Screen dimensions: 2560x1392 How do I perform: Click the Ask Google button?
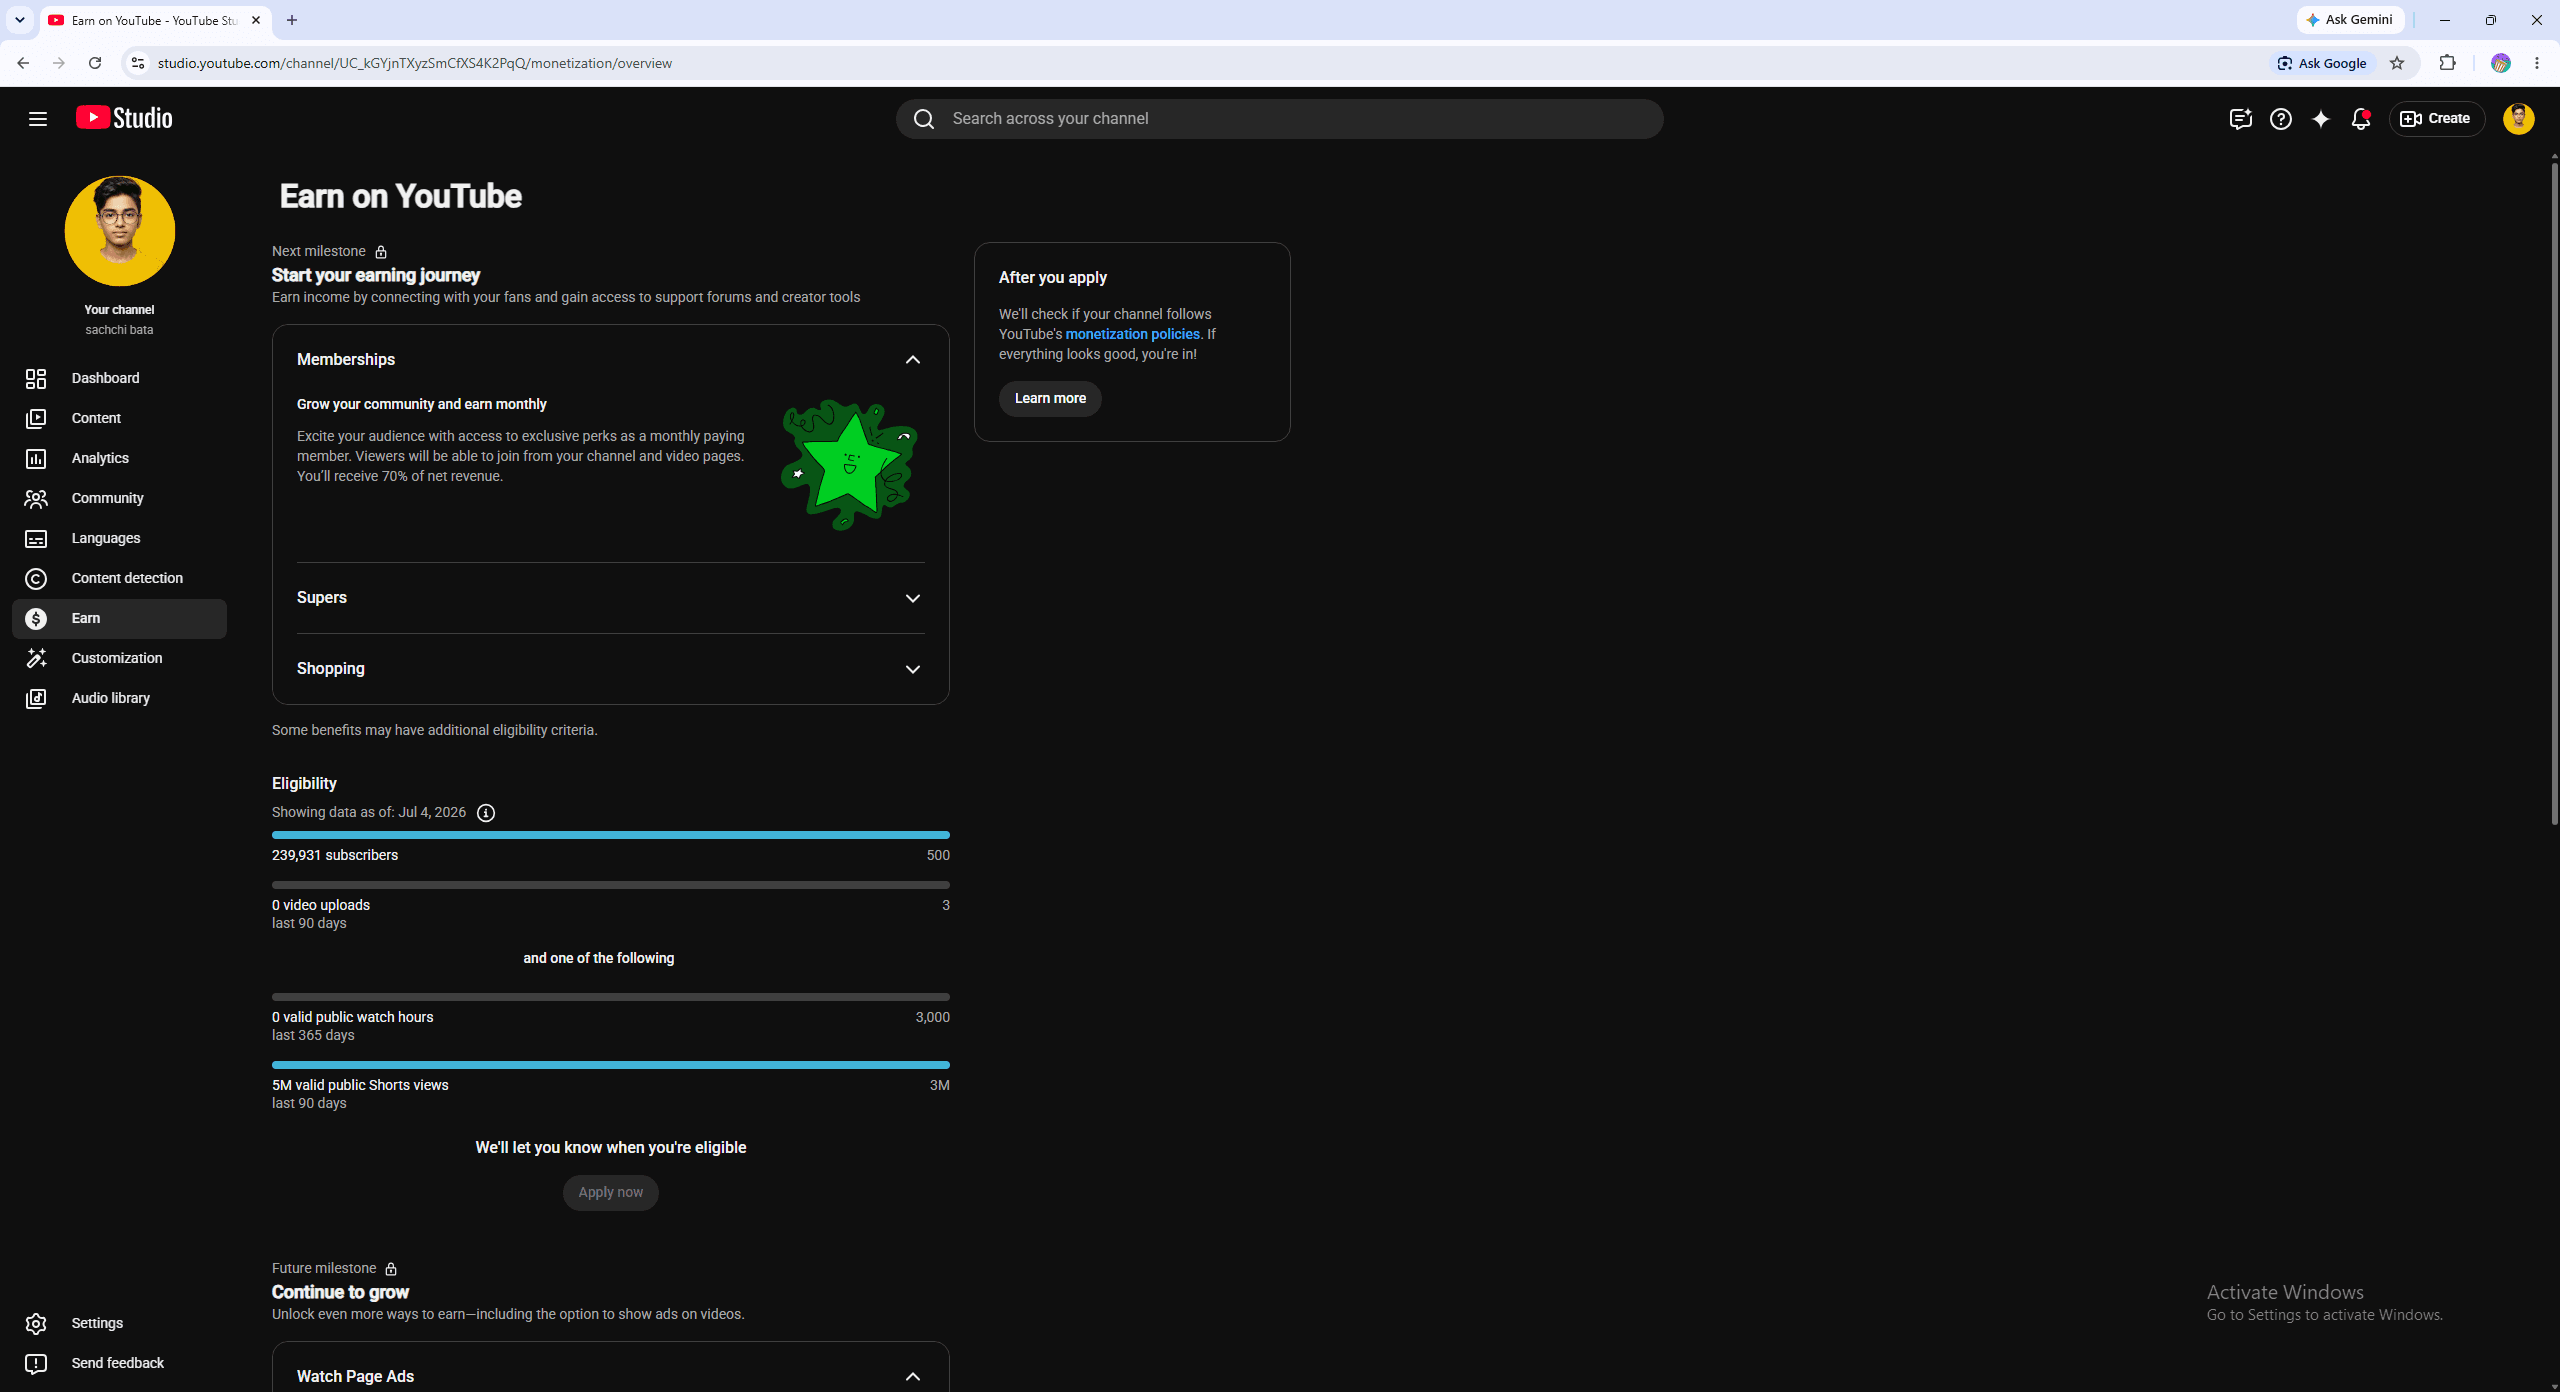[x=2322, y=63]
